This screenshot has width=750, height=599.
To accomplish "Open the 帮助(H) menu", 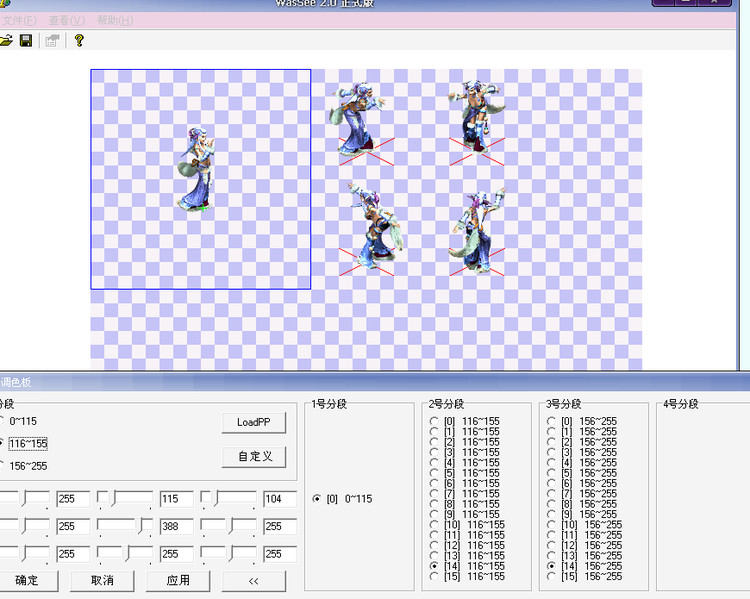I will tap(115, 21).
